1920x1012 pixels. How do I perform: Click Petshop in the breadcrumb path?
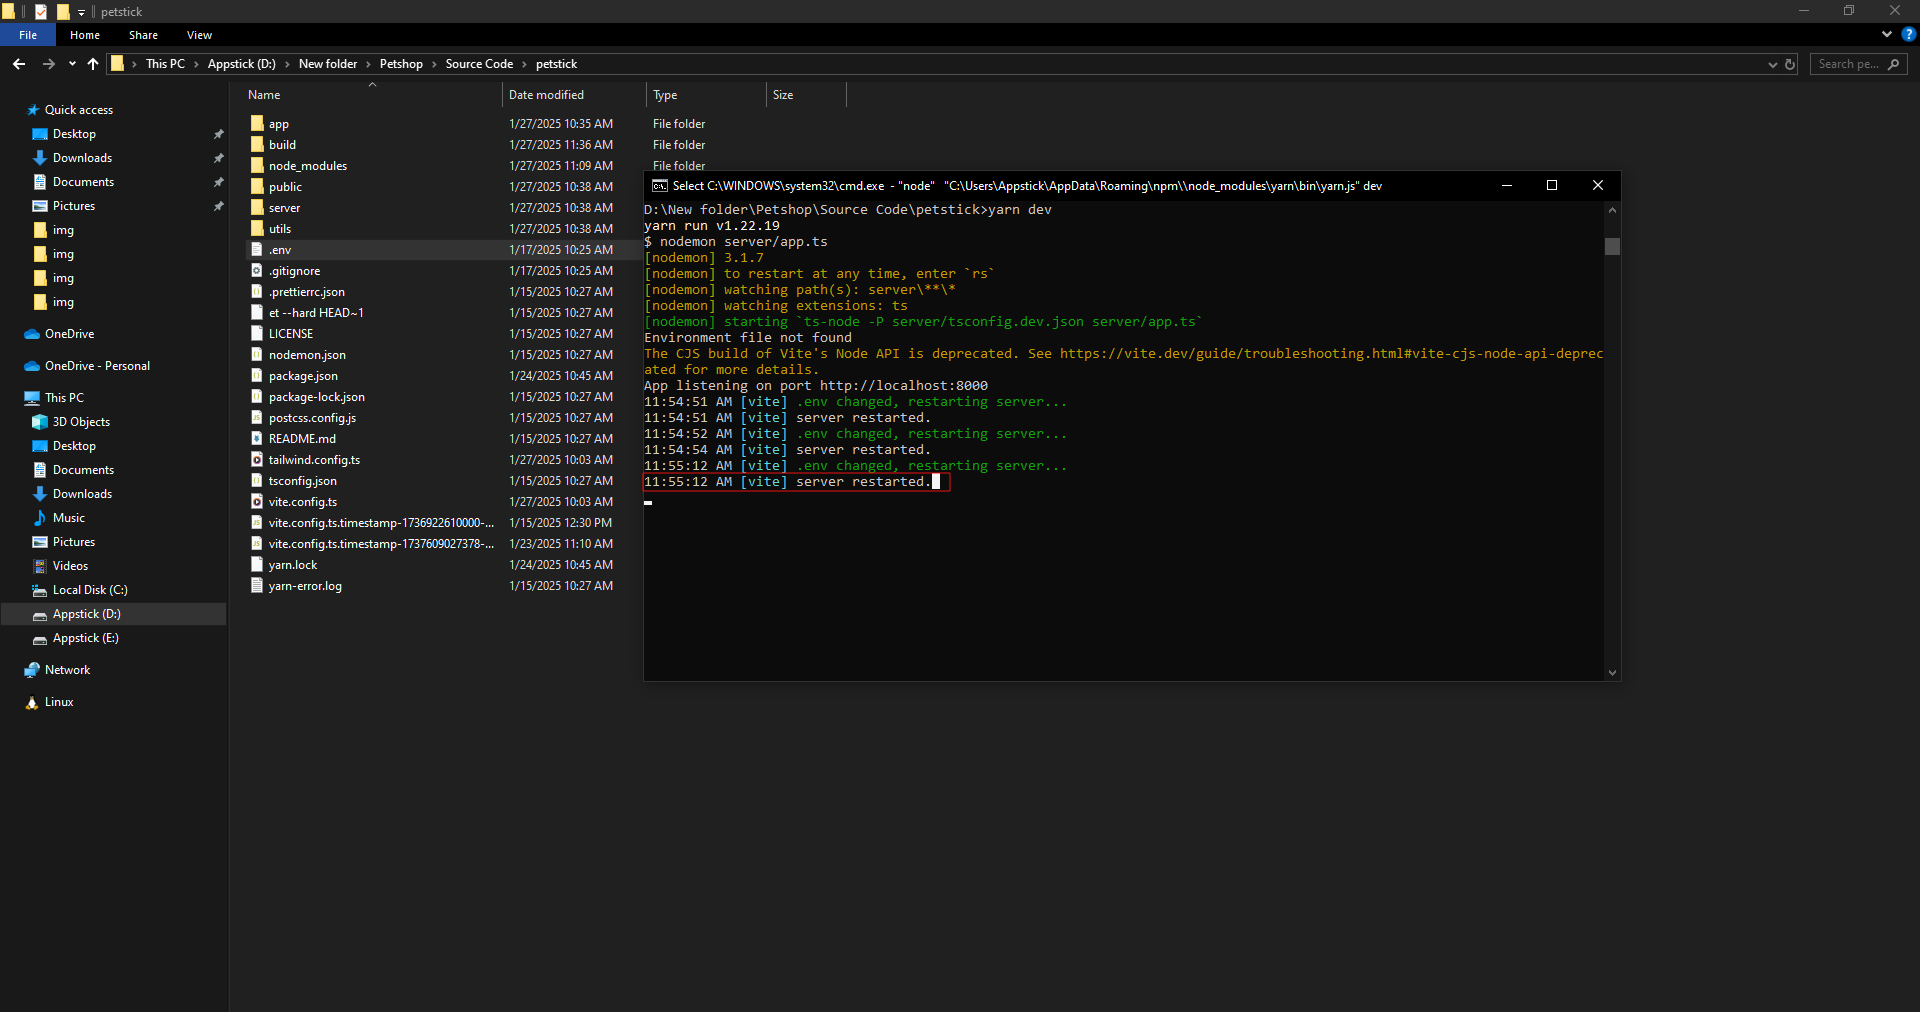click(401, 64)
